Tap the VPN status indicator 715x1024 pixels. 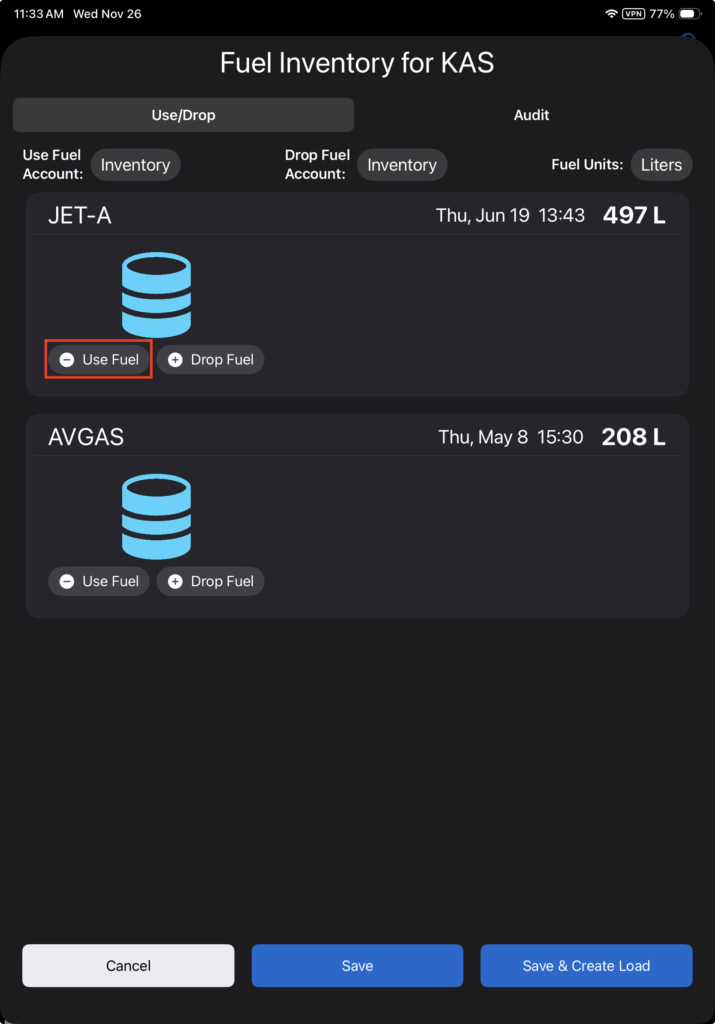click(x=633, y=14)
